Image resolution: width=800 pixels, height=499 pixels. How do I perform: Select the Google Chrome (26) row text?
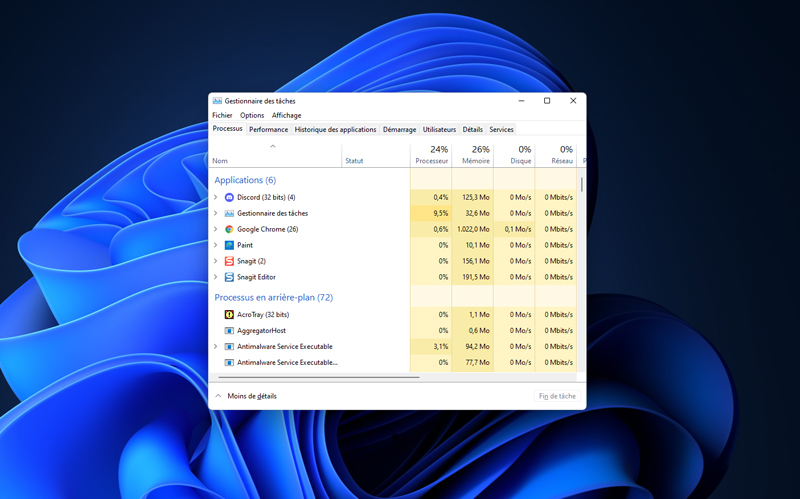267,229
